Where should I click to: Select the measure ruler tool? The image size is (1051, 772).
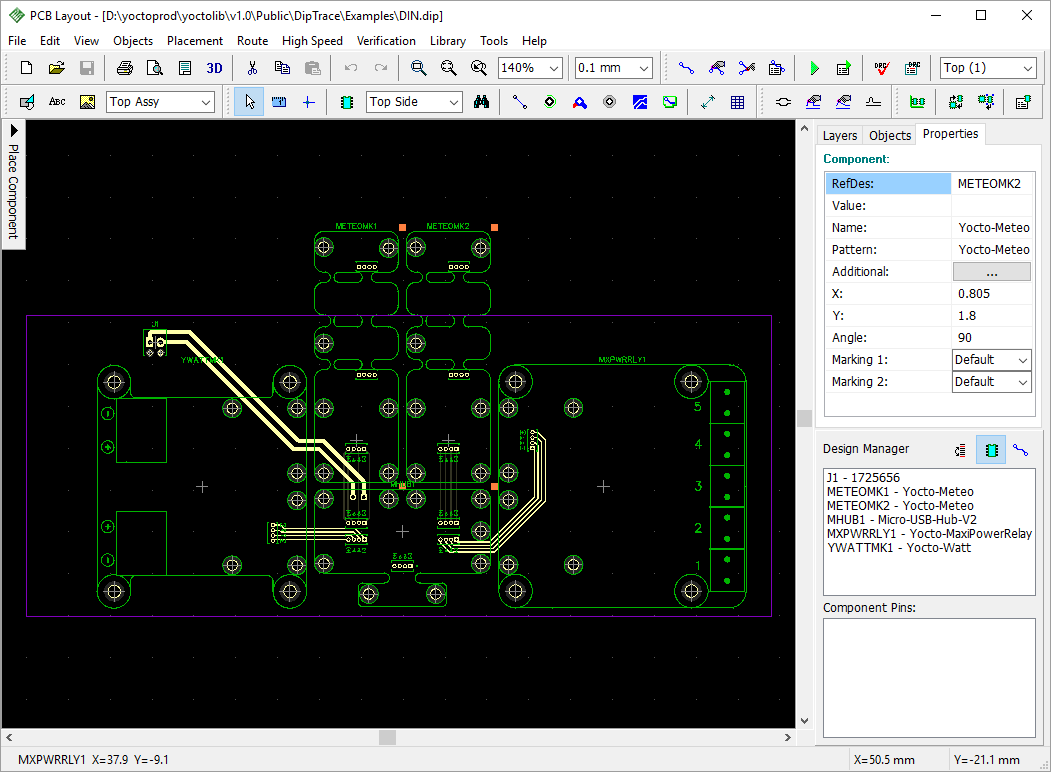point(279,102)
